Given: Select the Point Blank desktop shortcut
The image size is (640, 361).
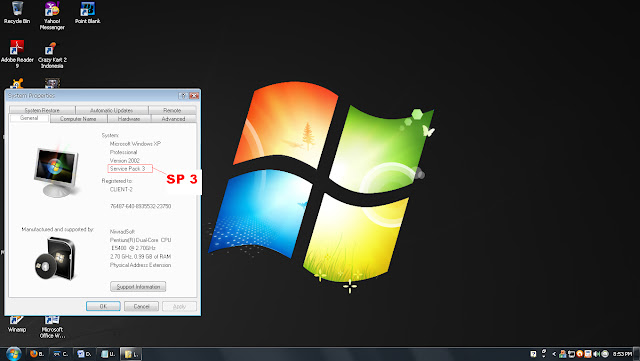Looking at the screenshot, I should (x=87, y=13).
